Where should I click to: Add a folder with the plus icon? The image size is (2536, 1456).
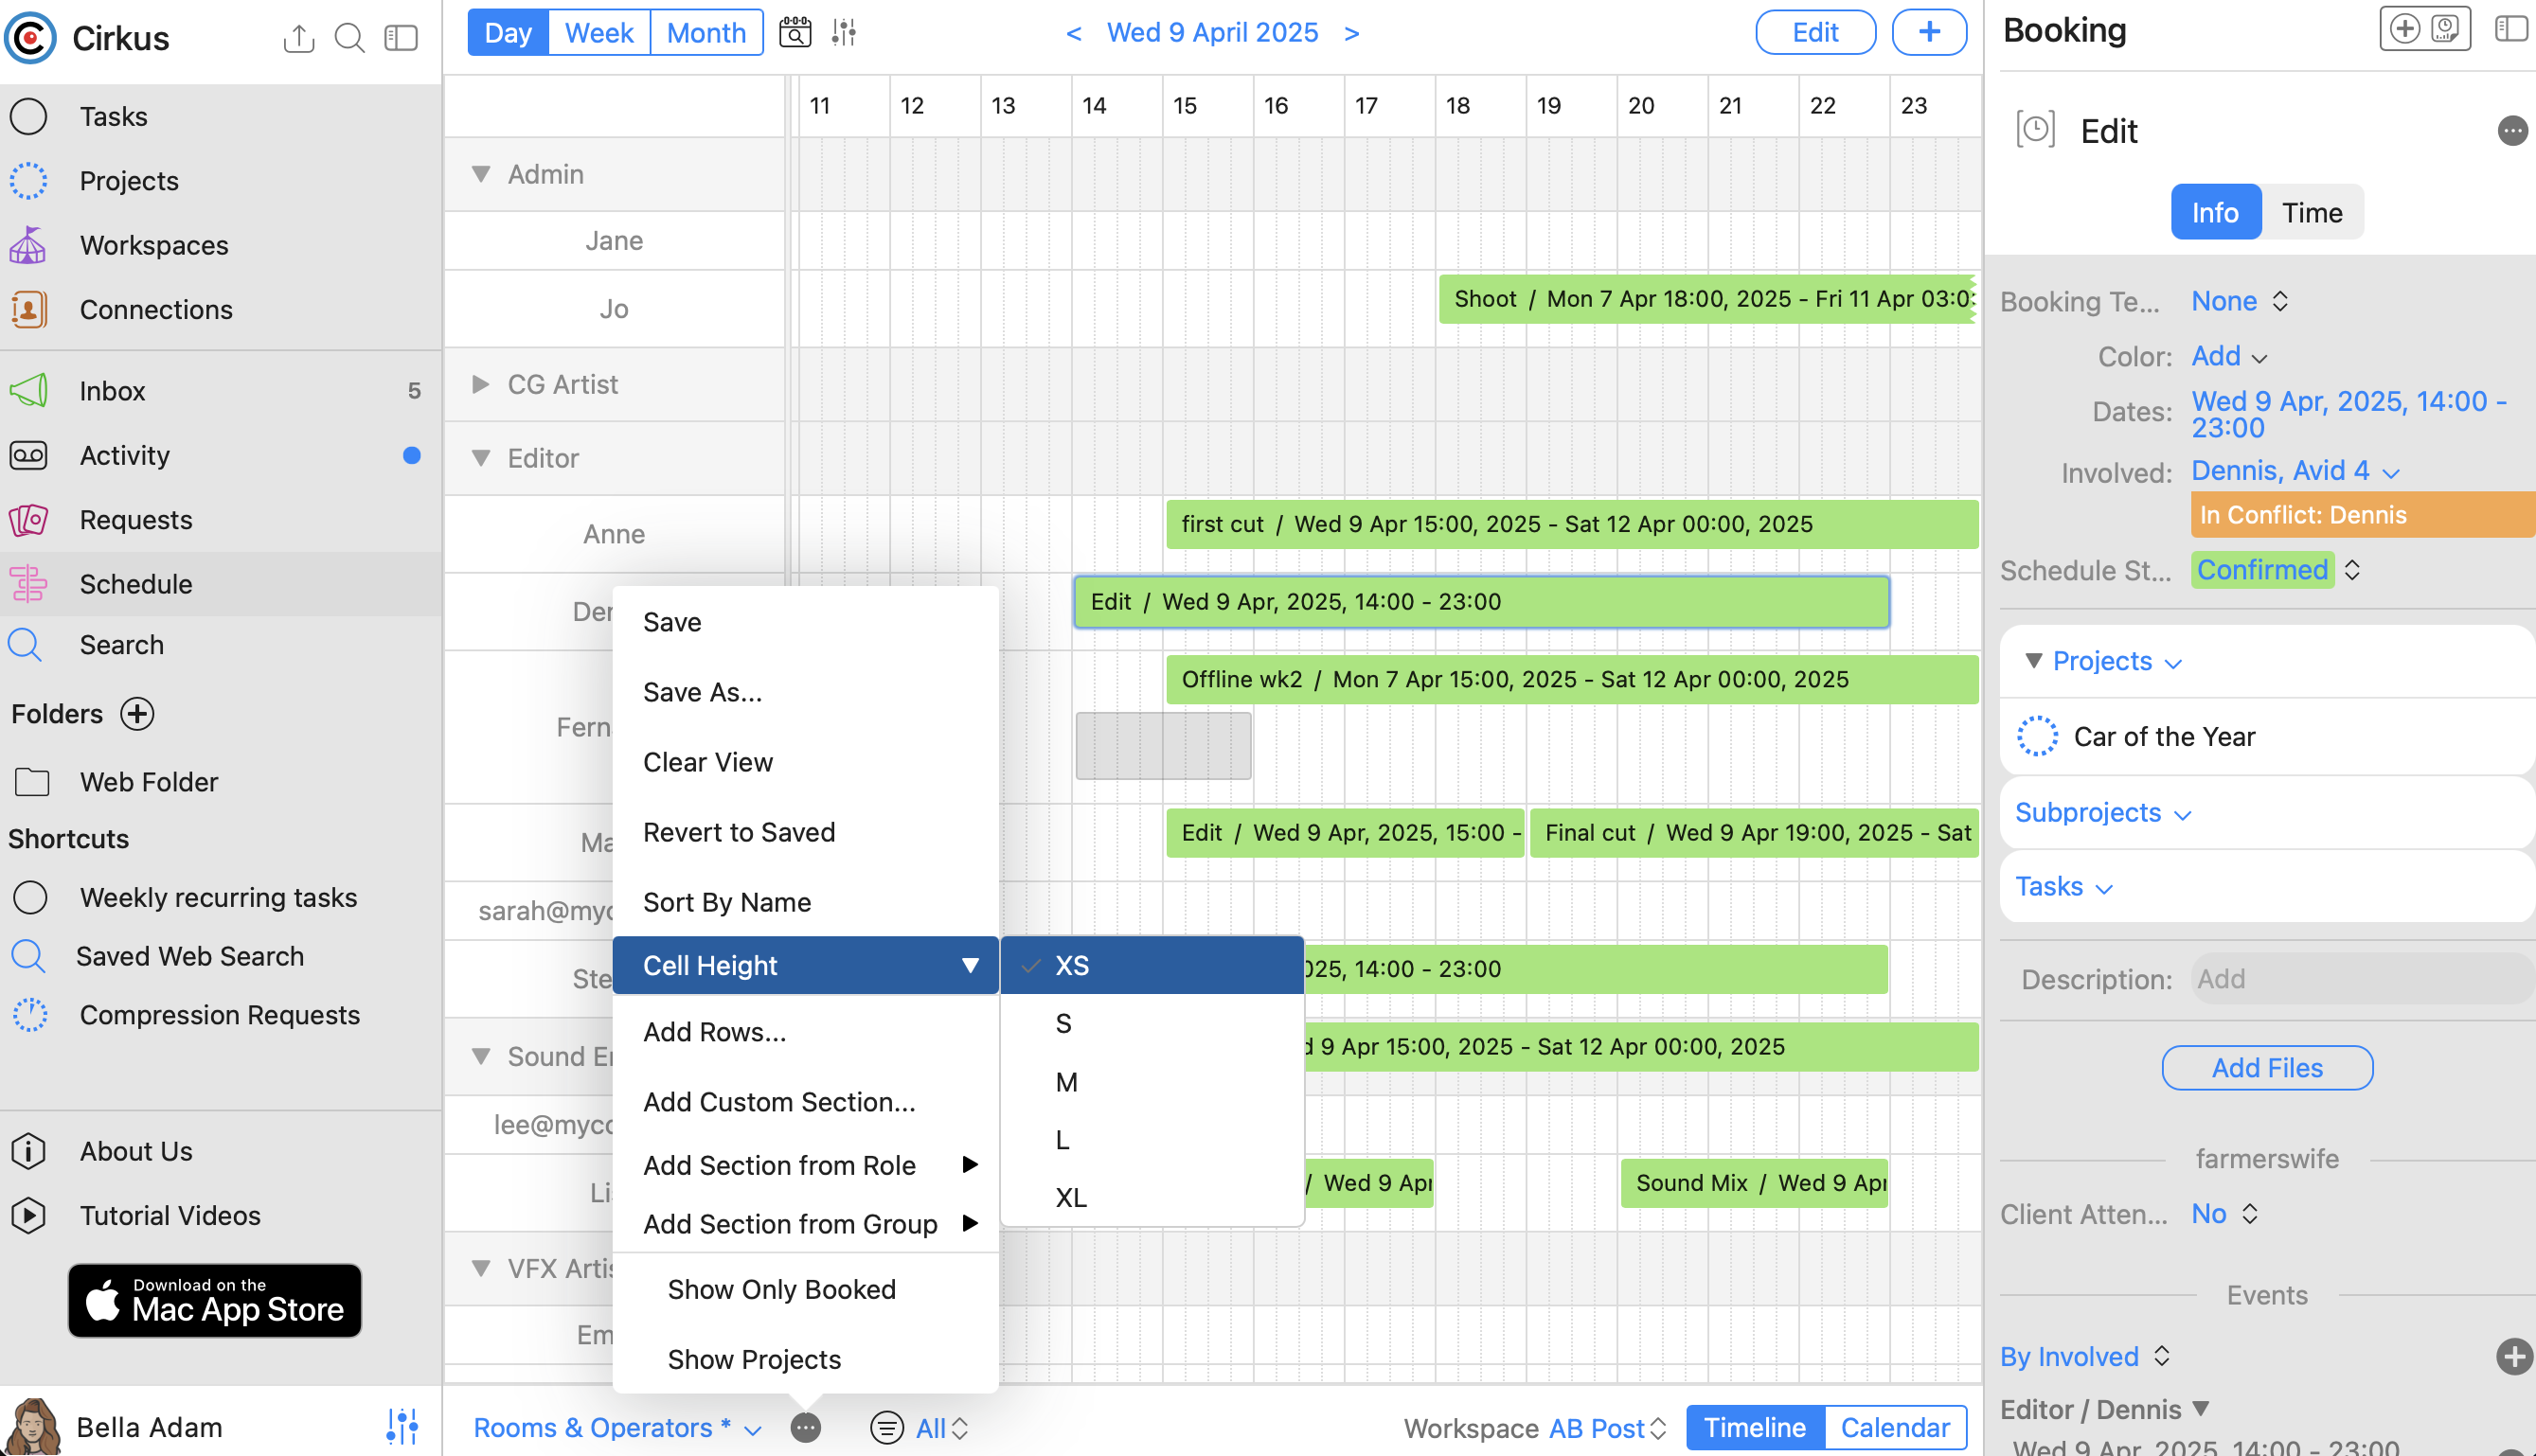pos(137,714)
